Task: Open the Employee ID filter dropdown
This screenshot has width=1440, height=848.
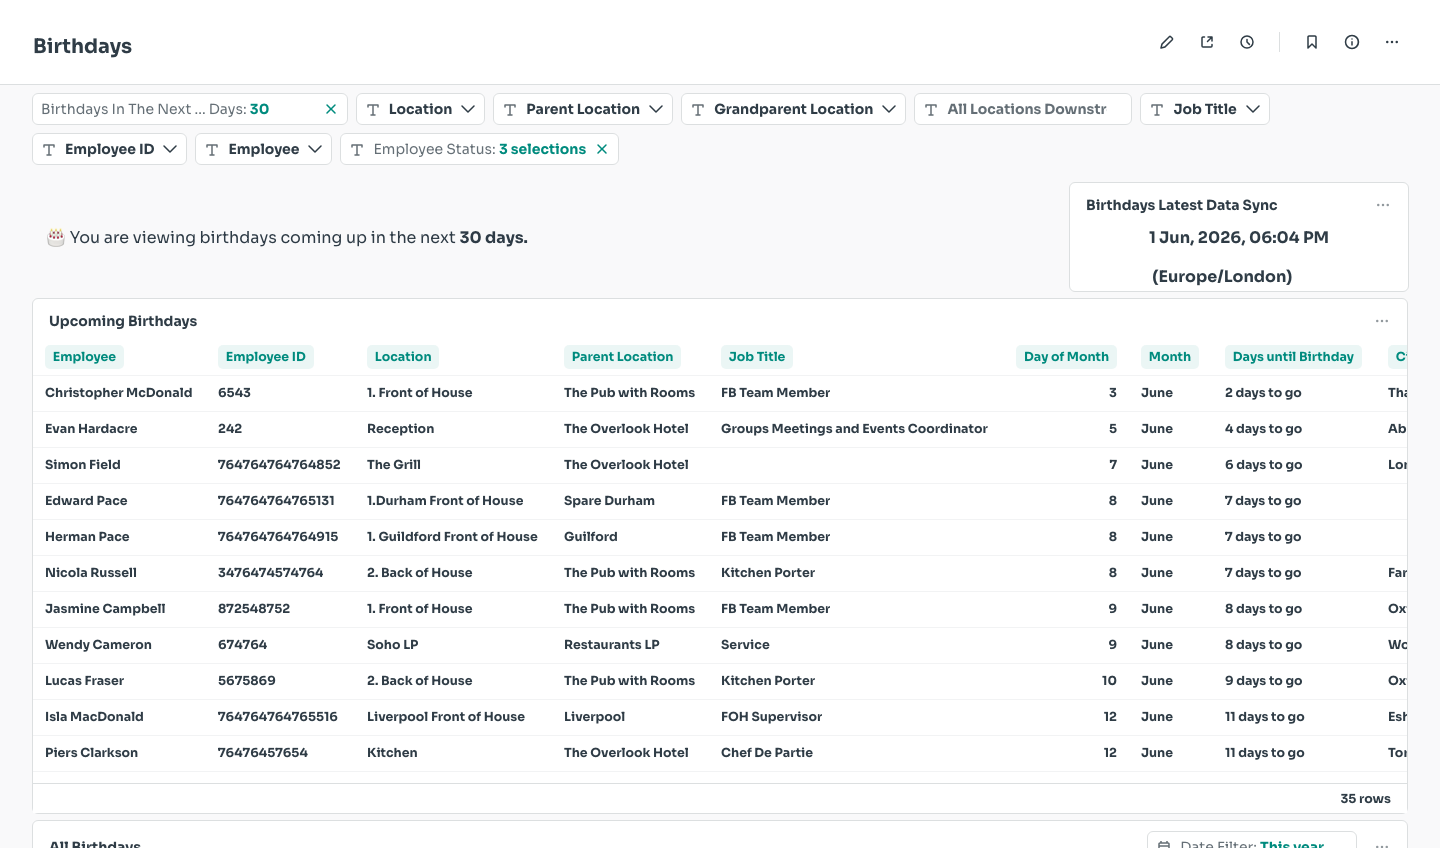Action: click(x=109, y=149)
